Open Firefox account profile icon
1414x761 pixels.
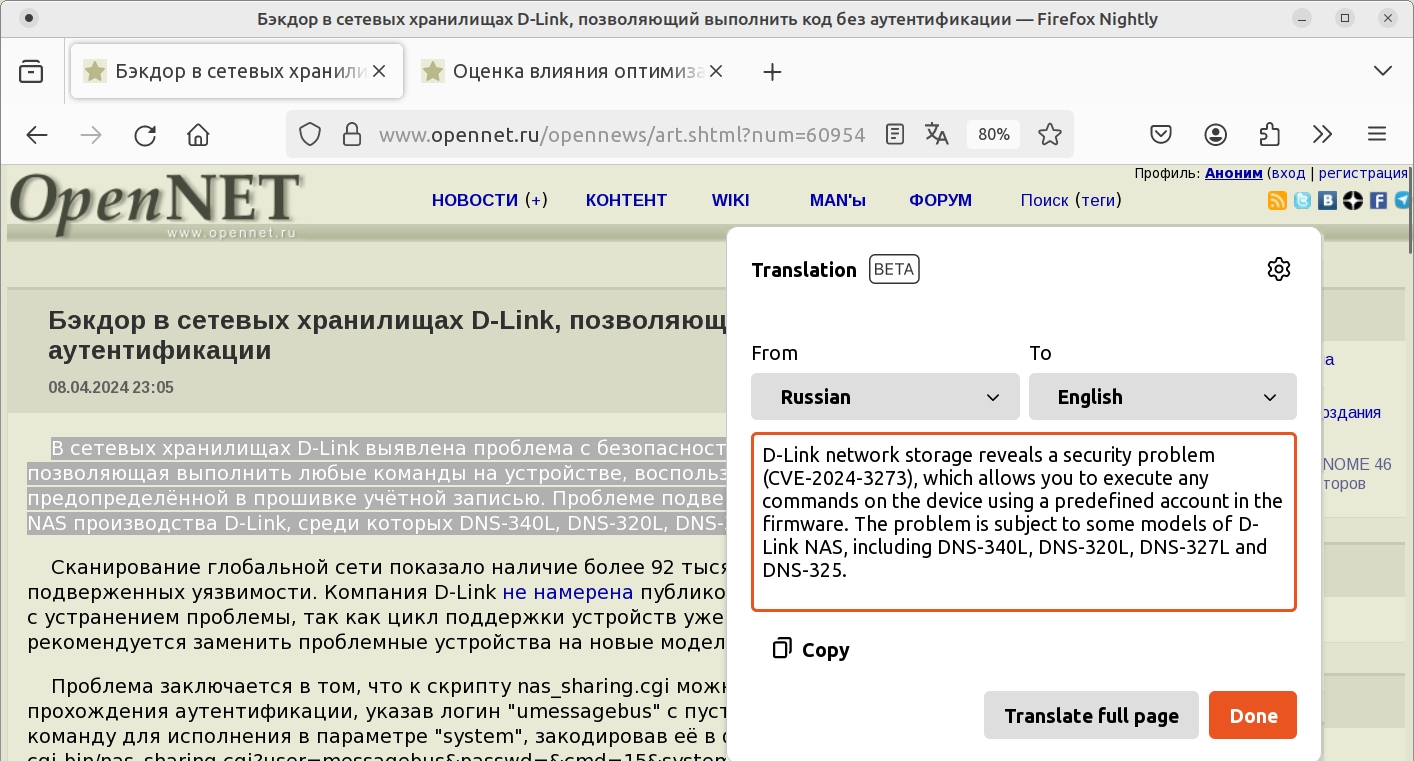(x=1215, y=134)
